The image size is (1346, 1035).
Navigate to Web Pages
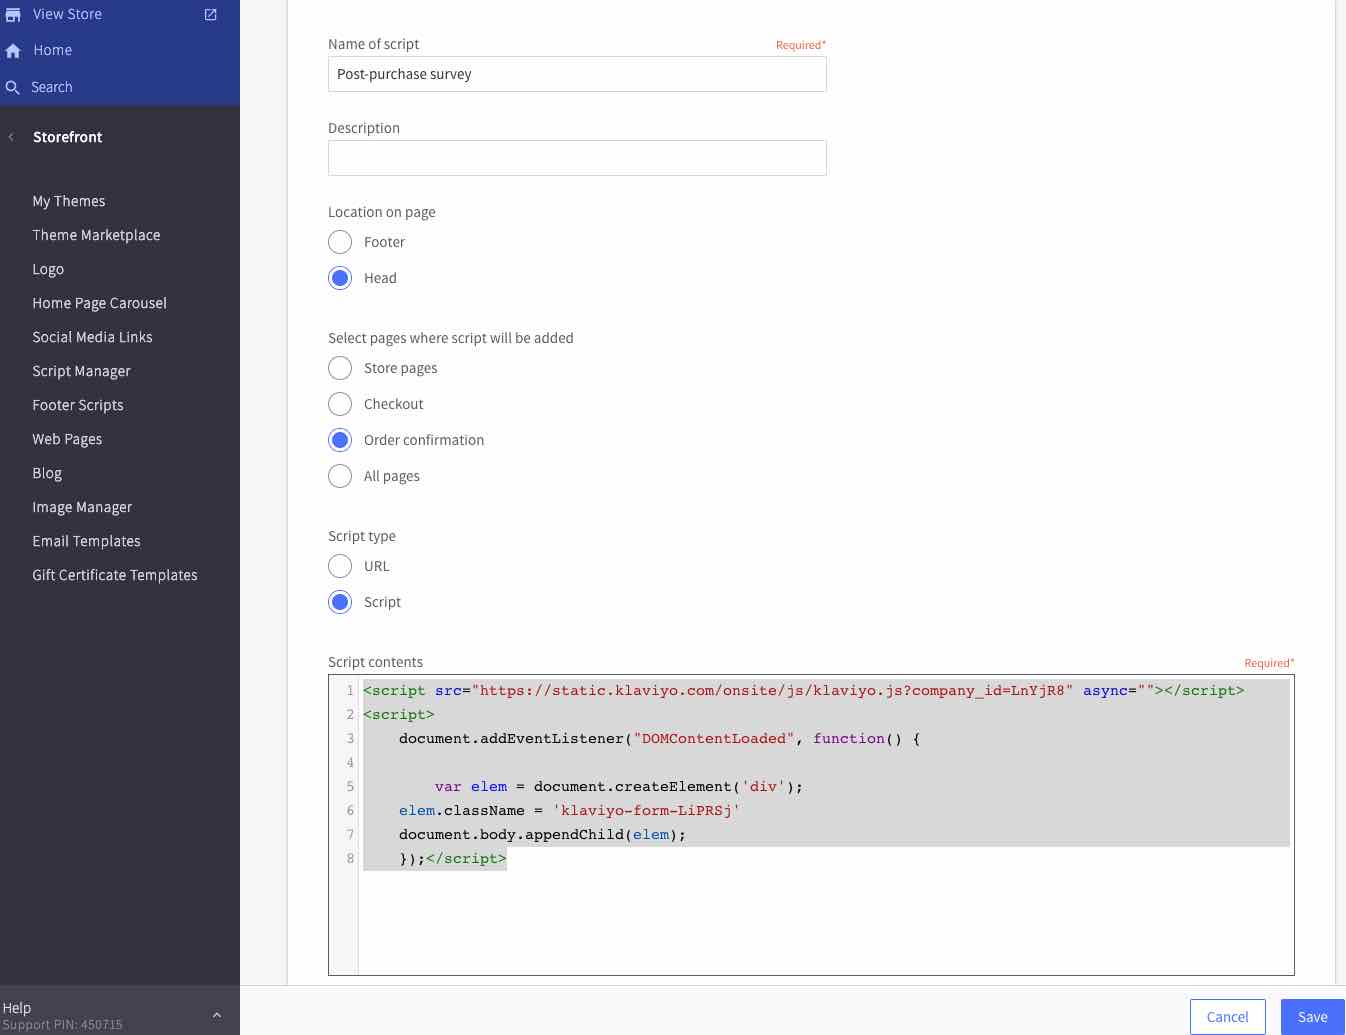[67, 439]
